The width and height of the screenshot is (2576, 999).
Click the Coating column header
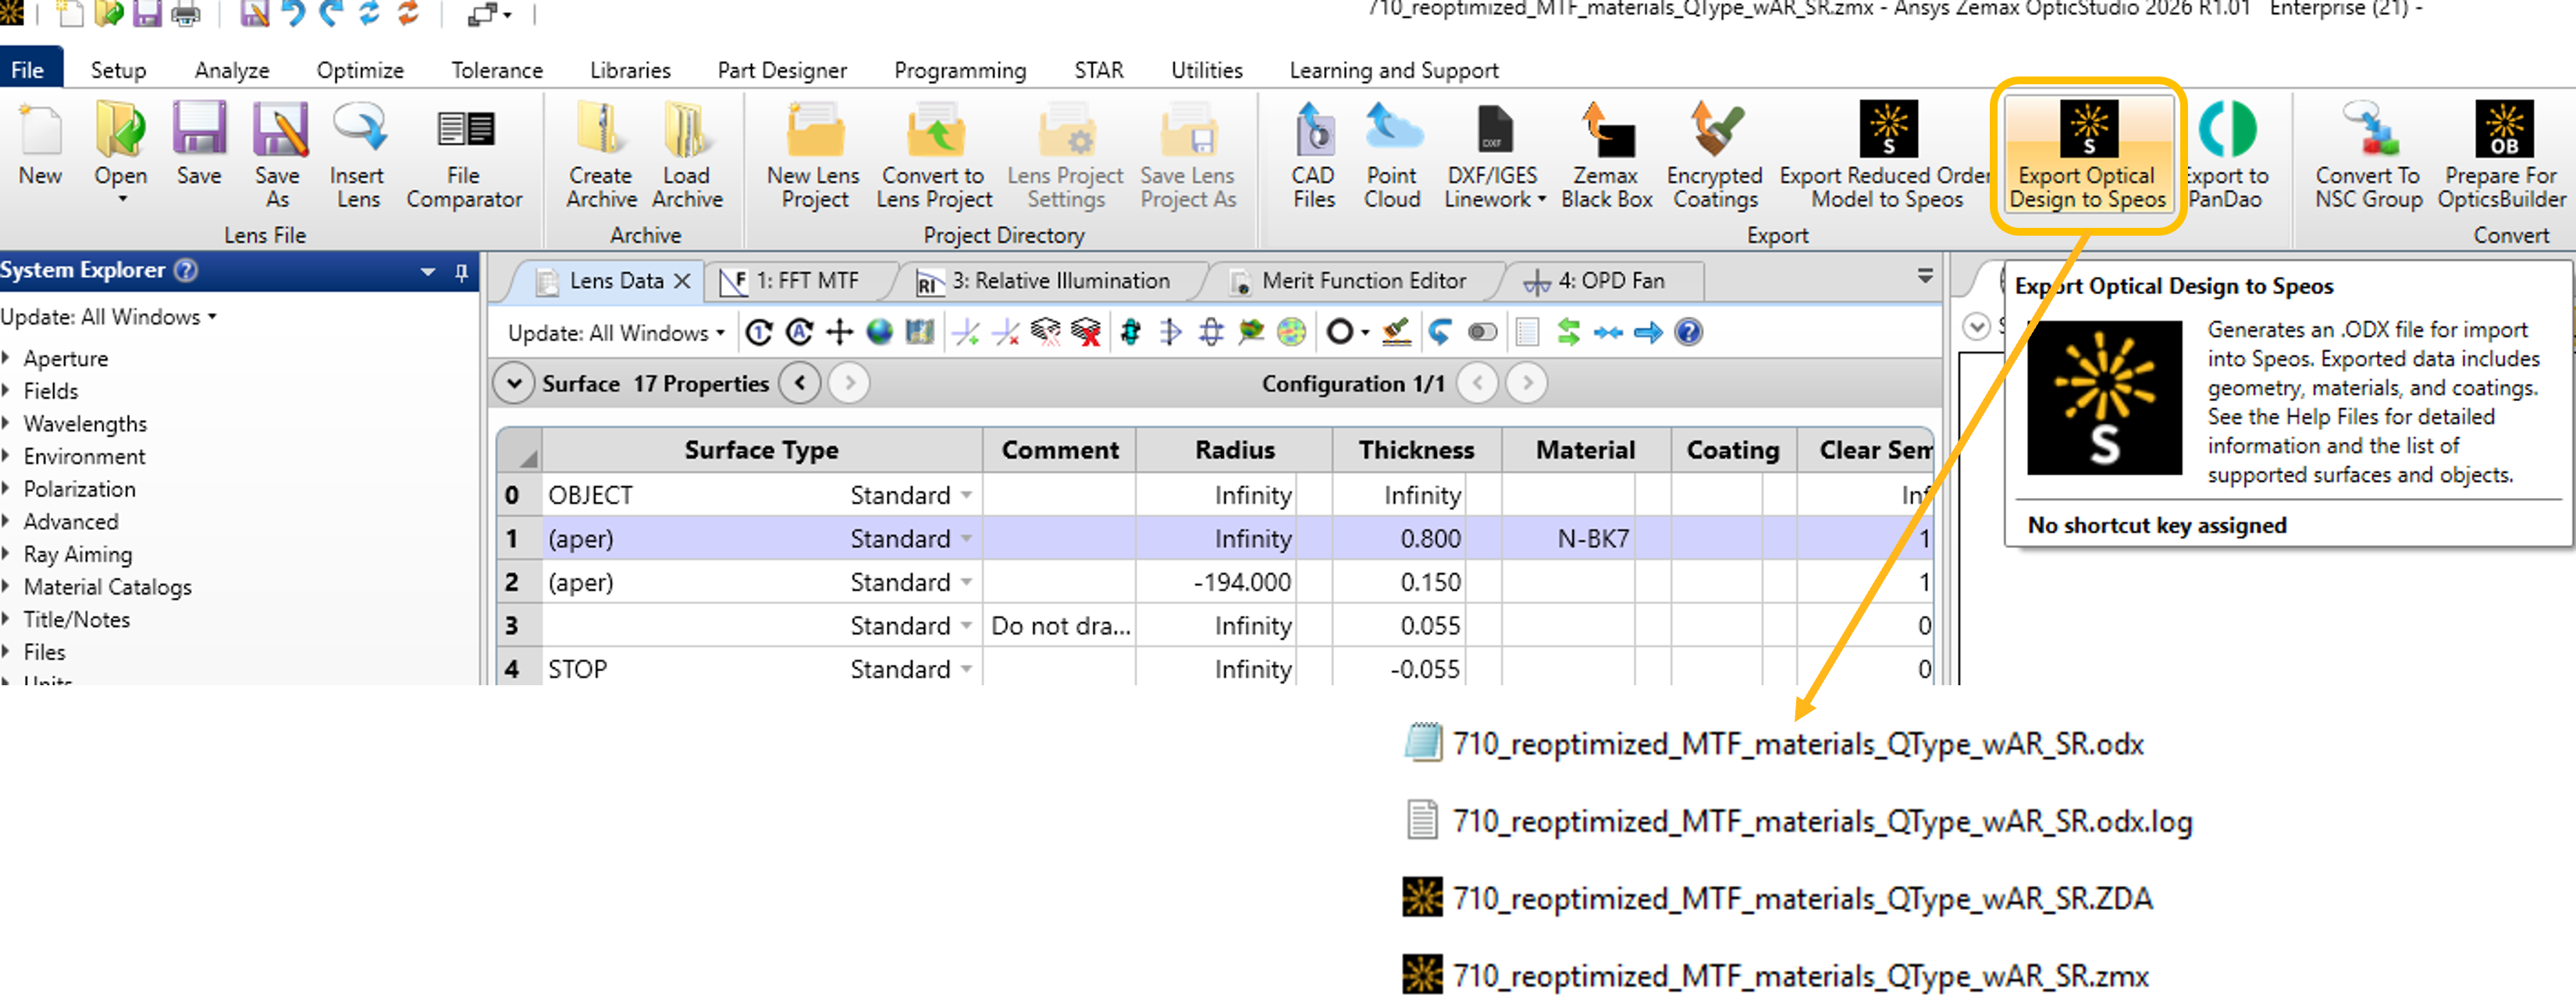click(x=1733, y=450)
